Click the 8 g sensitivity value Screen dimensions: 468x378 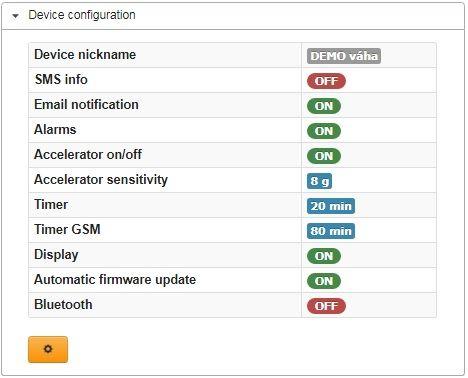[x=319, y=181]
